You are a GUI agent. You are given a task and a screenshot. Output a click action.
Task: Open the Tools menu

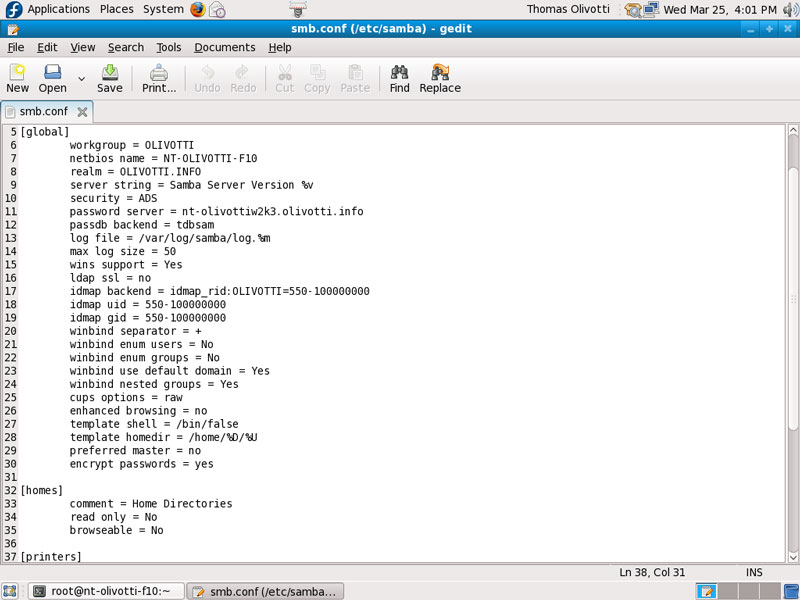point(168,47)
